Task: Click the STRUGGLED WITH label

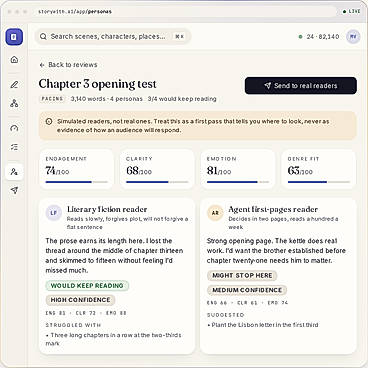Action: tap(73, 325)
